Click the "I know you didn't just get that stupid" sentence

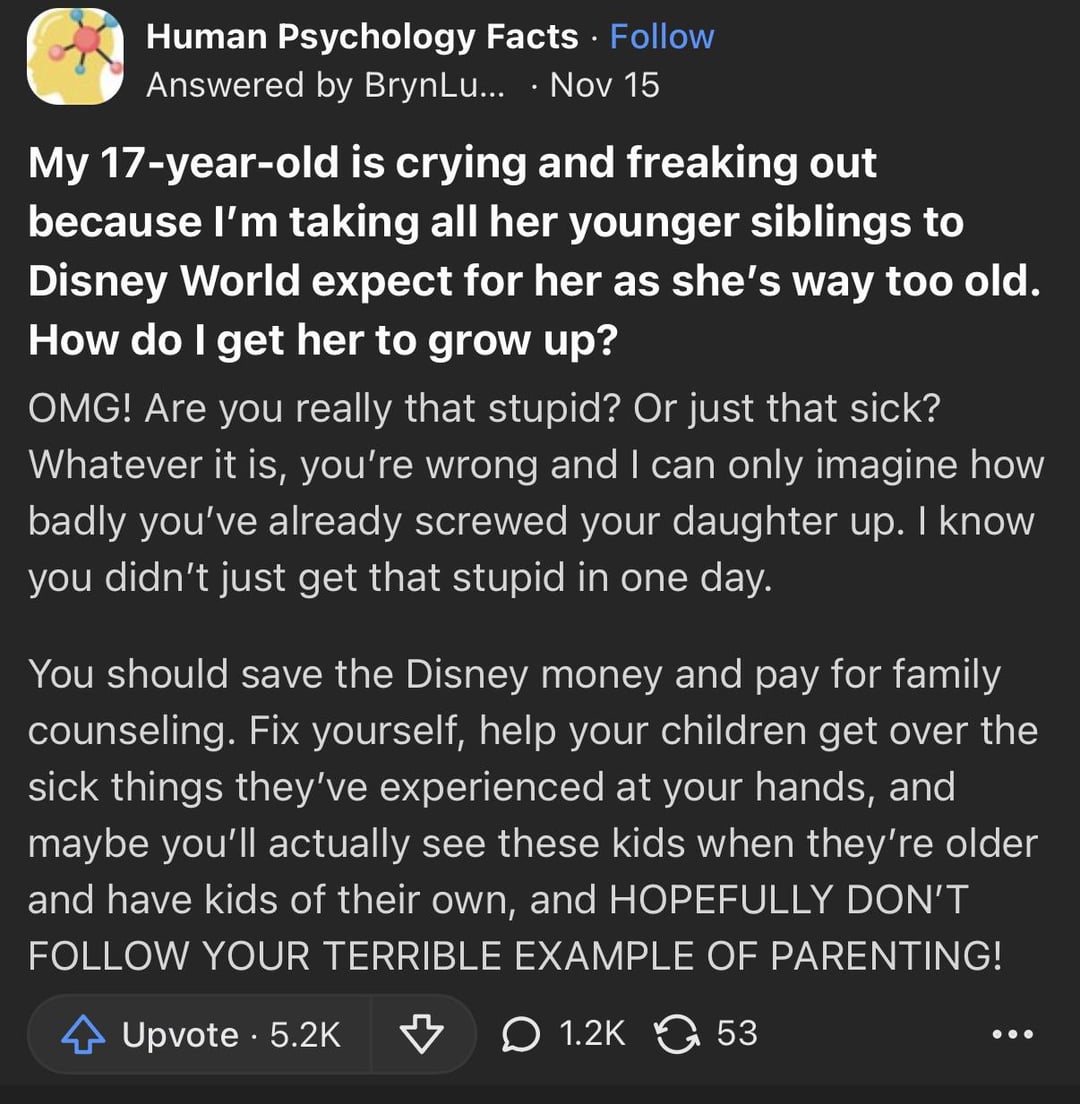click(x=400, y=578)
